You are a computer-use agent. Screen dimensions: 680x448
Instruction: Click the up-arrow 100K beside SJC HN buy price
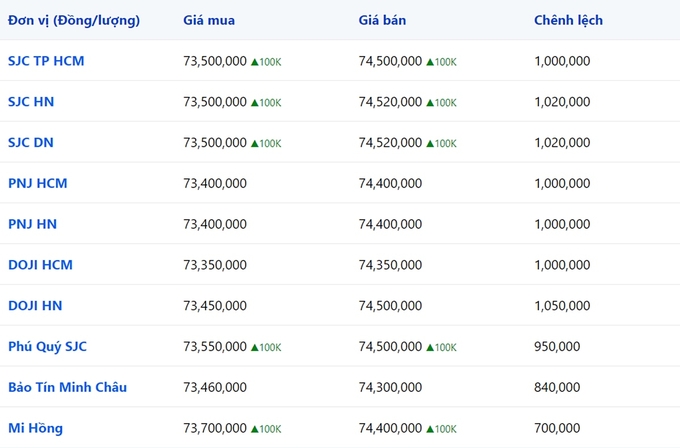coord(266,103)
